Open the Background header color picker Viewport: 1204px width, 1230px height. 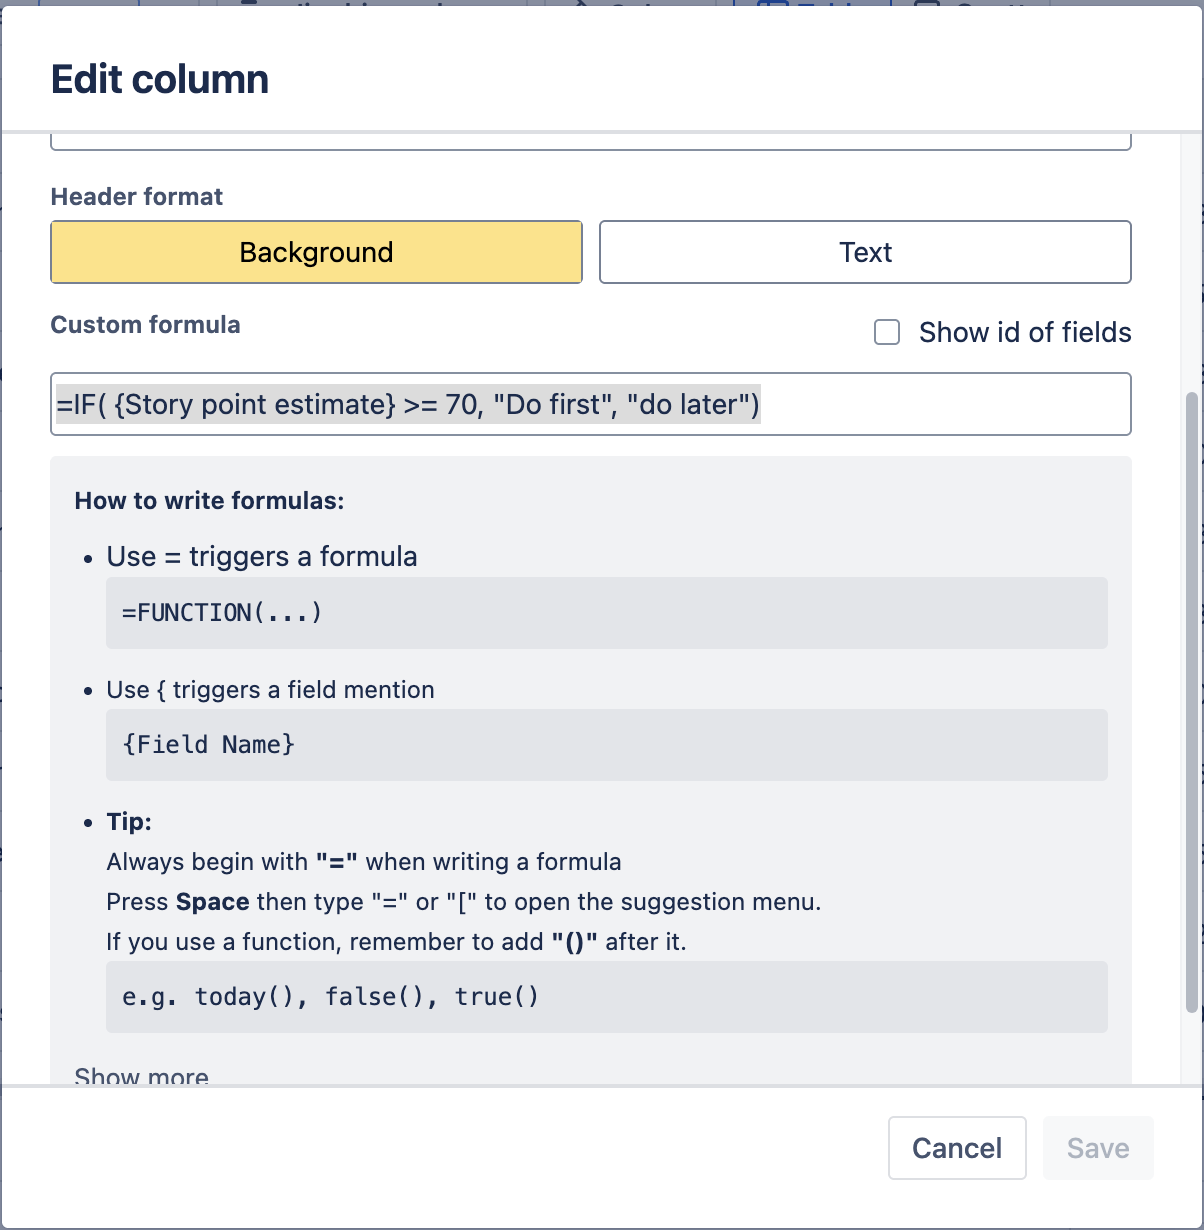click(316, 252)
